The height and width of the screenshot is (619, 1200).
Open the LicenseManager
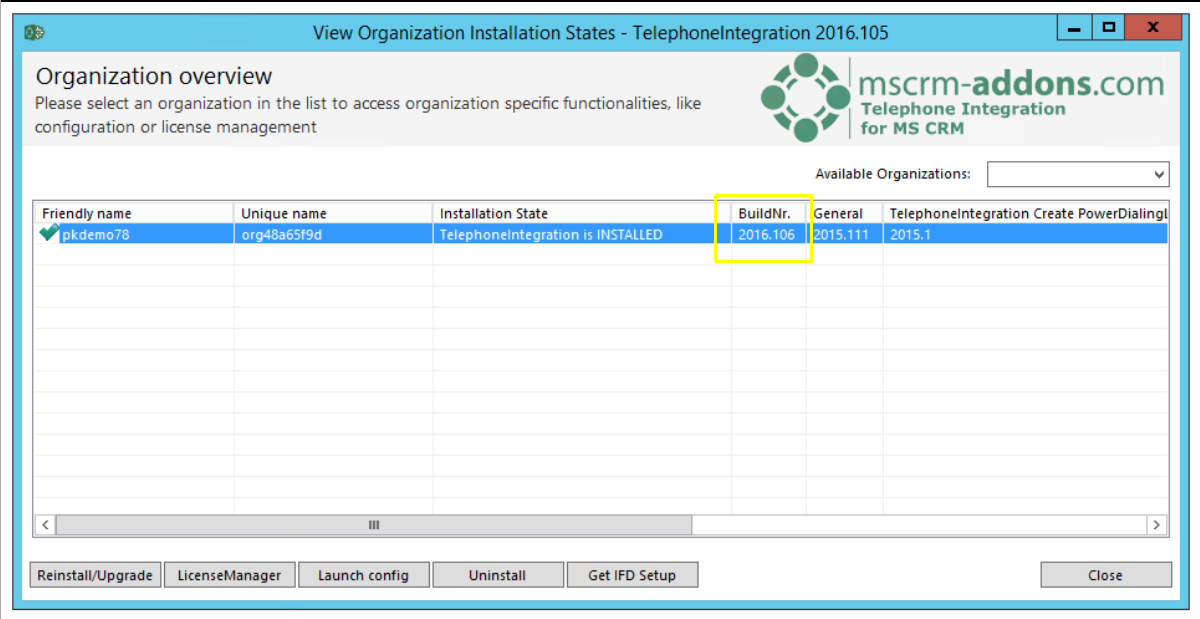click(230, 575)
